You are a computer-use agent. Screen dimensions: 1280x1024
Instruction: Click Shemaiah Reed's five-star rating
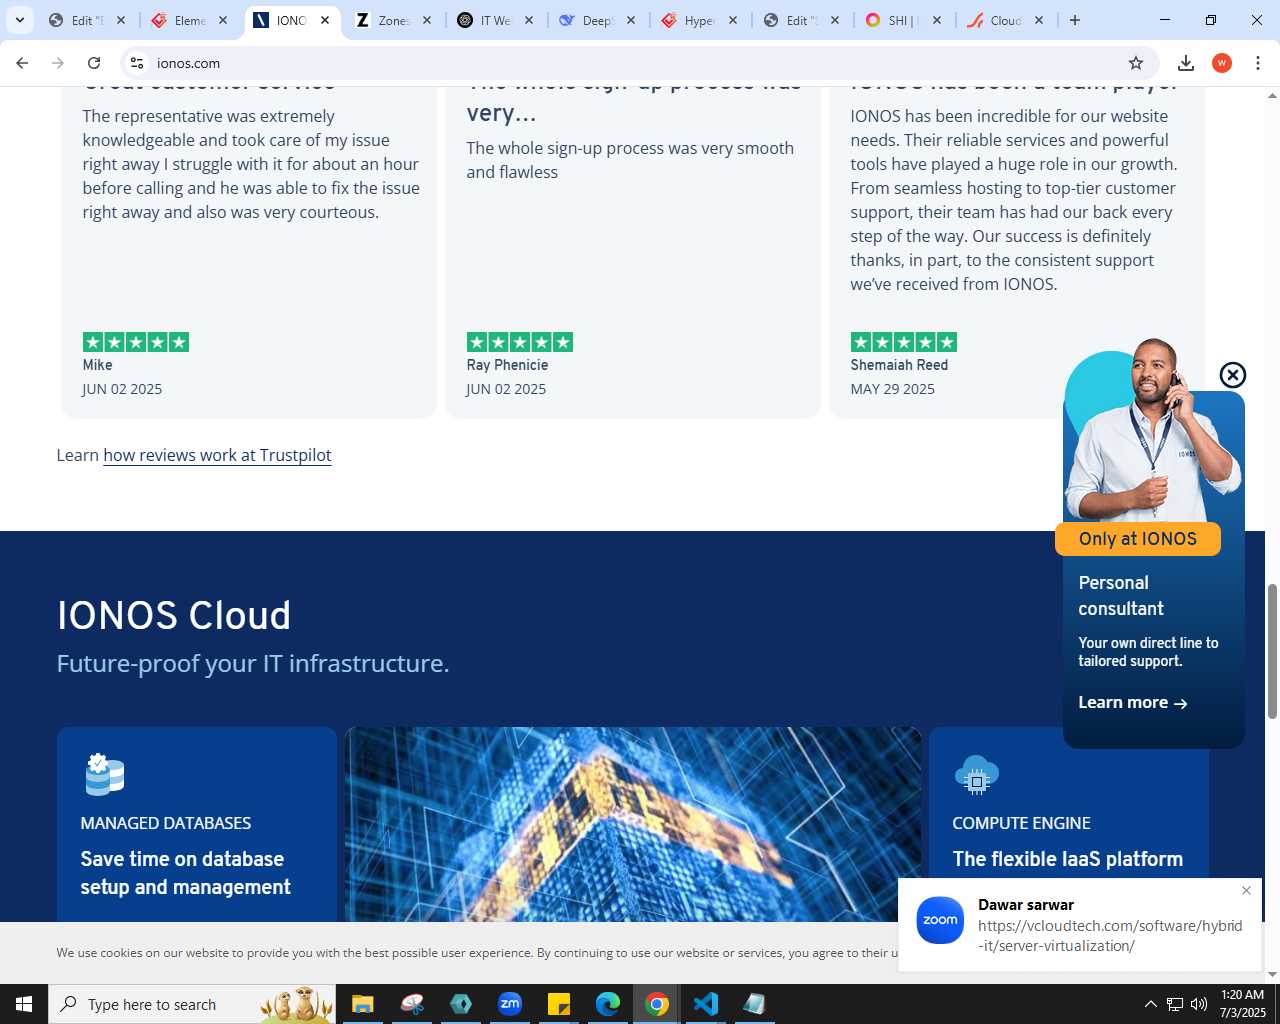coord(904,342)
